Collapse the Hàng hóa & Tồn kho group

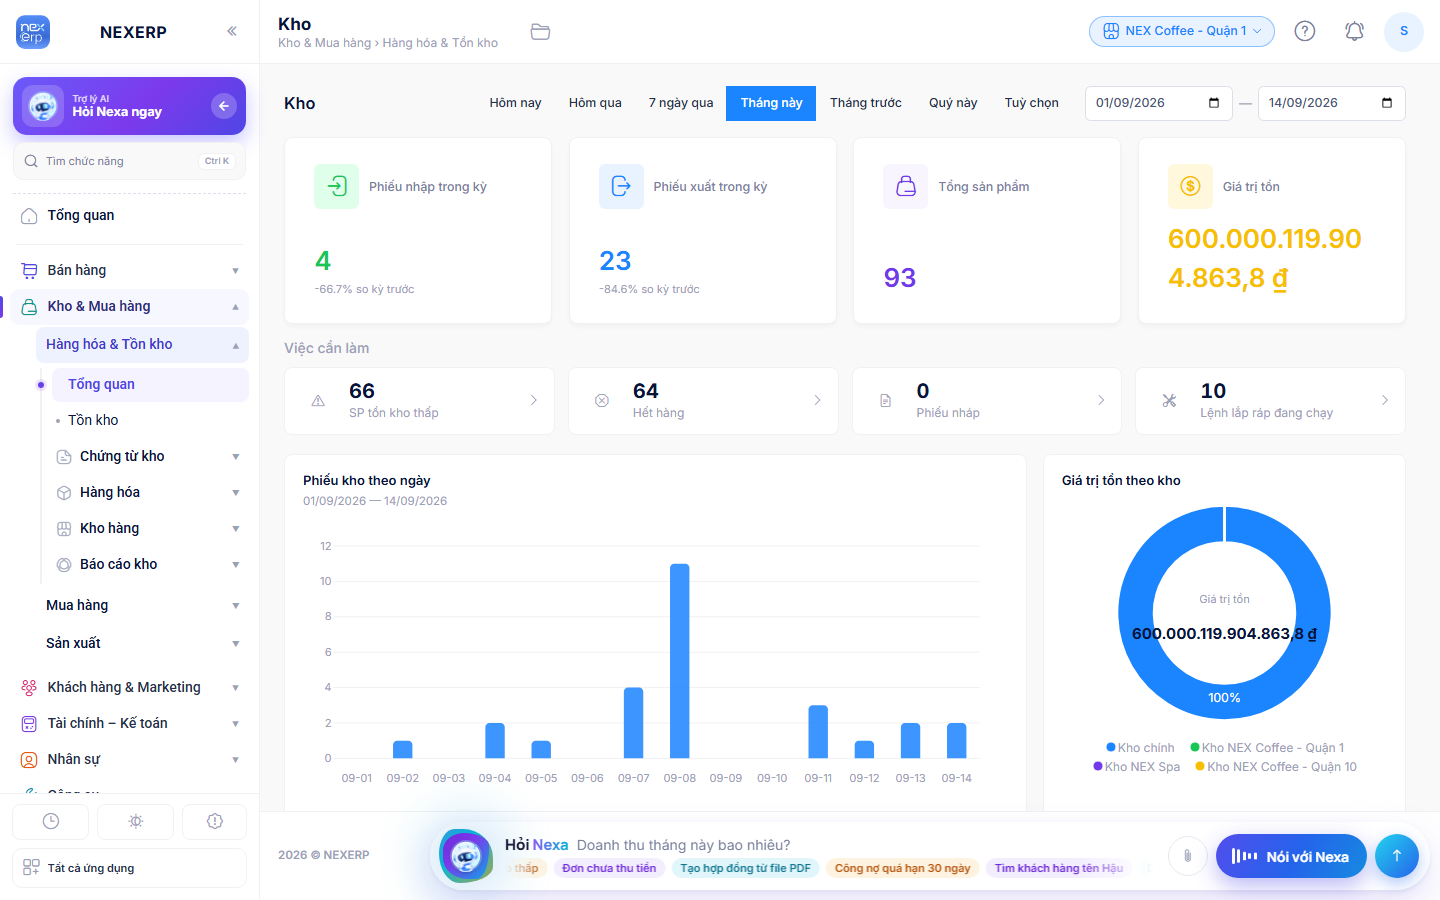click(236, 345)
